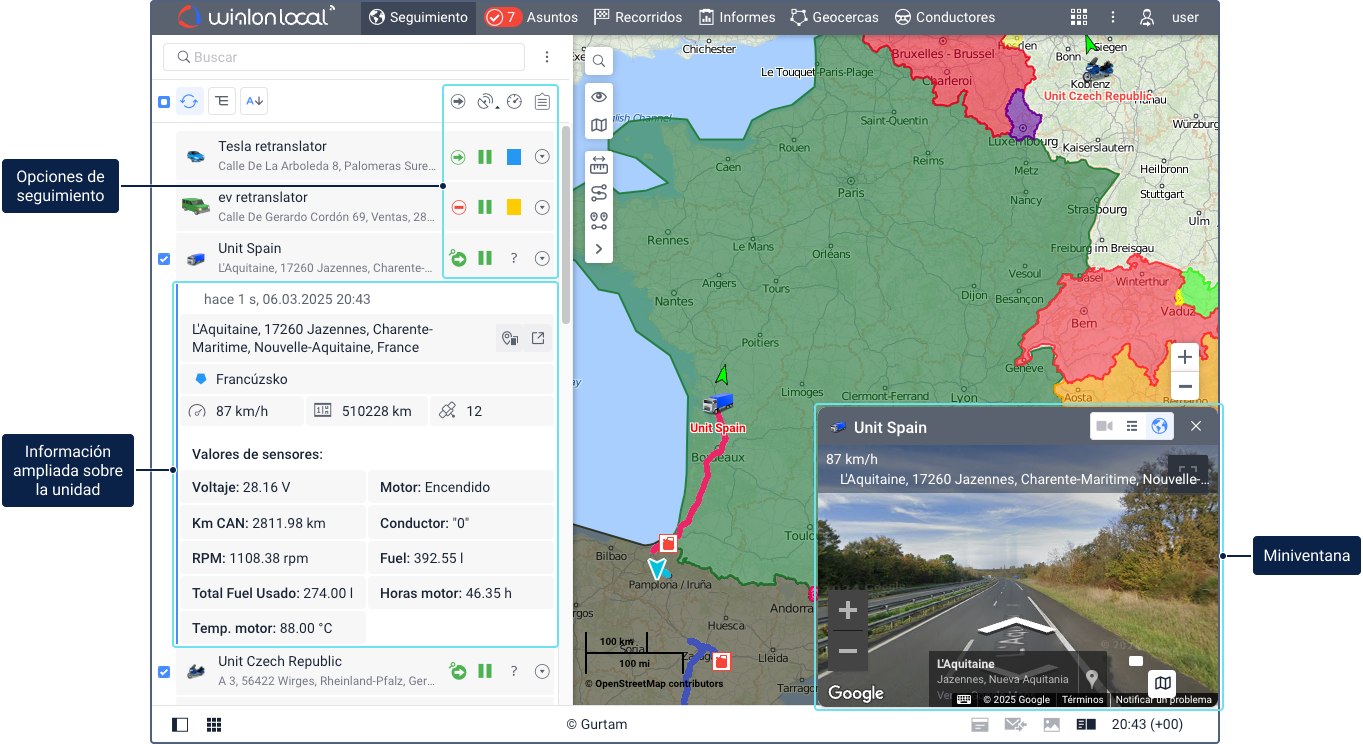Viewport: 1363px width, 744px height.
Task: Switch to the Geocercas tab
Action: point(834,17)
